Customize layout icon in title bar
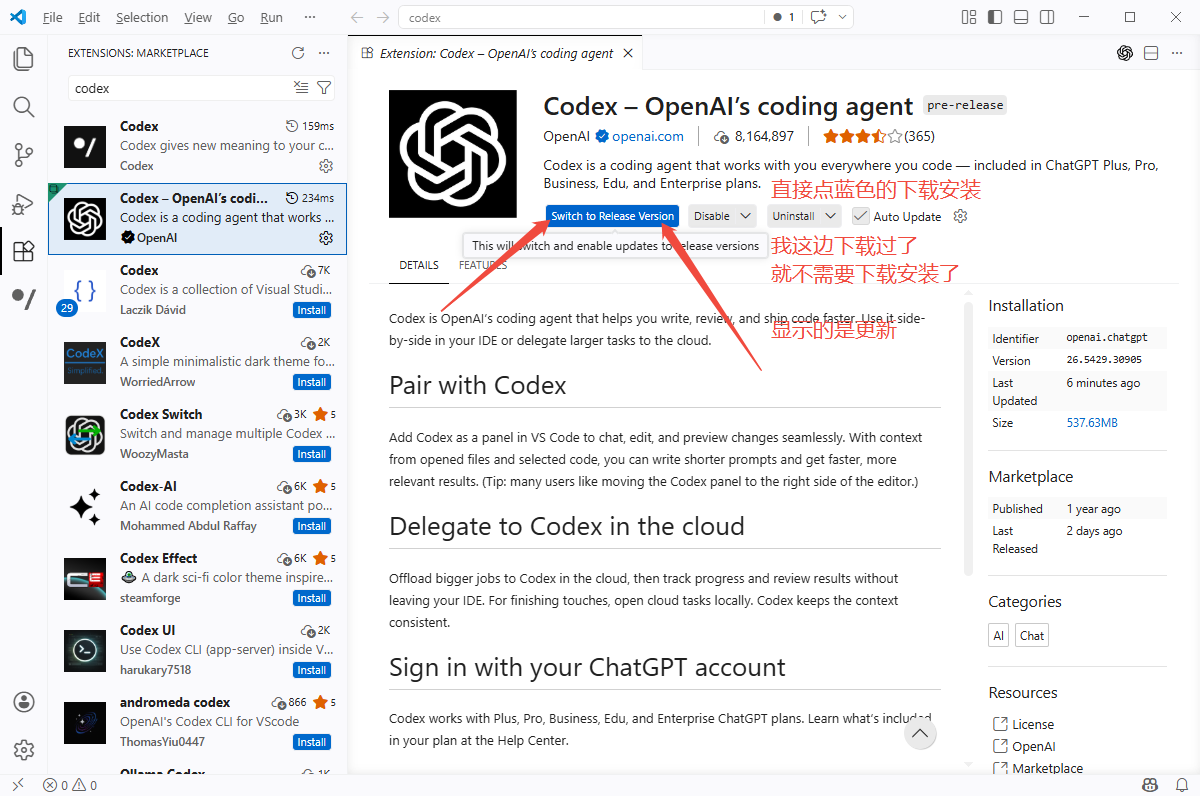The height and width of the screenshot is (796, 1200). [x=969, y=17]
